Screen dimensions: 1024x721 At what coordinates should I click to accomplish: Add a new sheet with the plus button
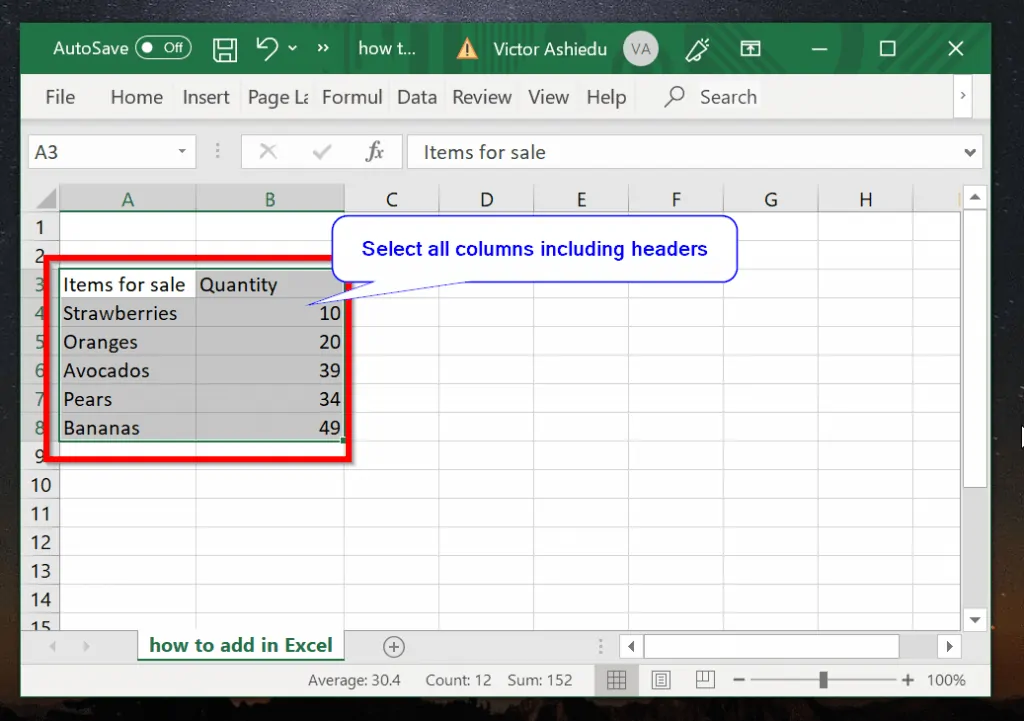[x=393, y=646]
